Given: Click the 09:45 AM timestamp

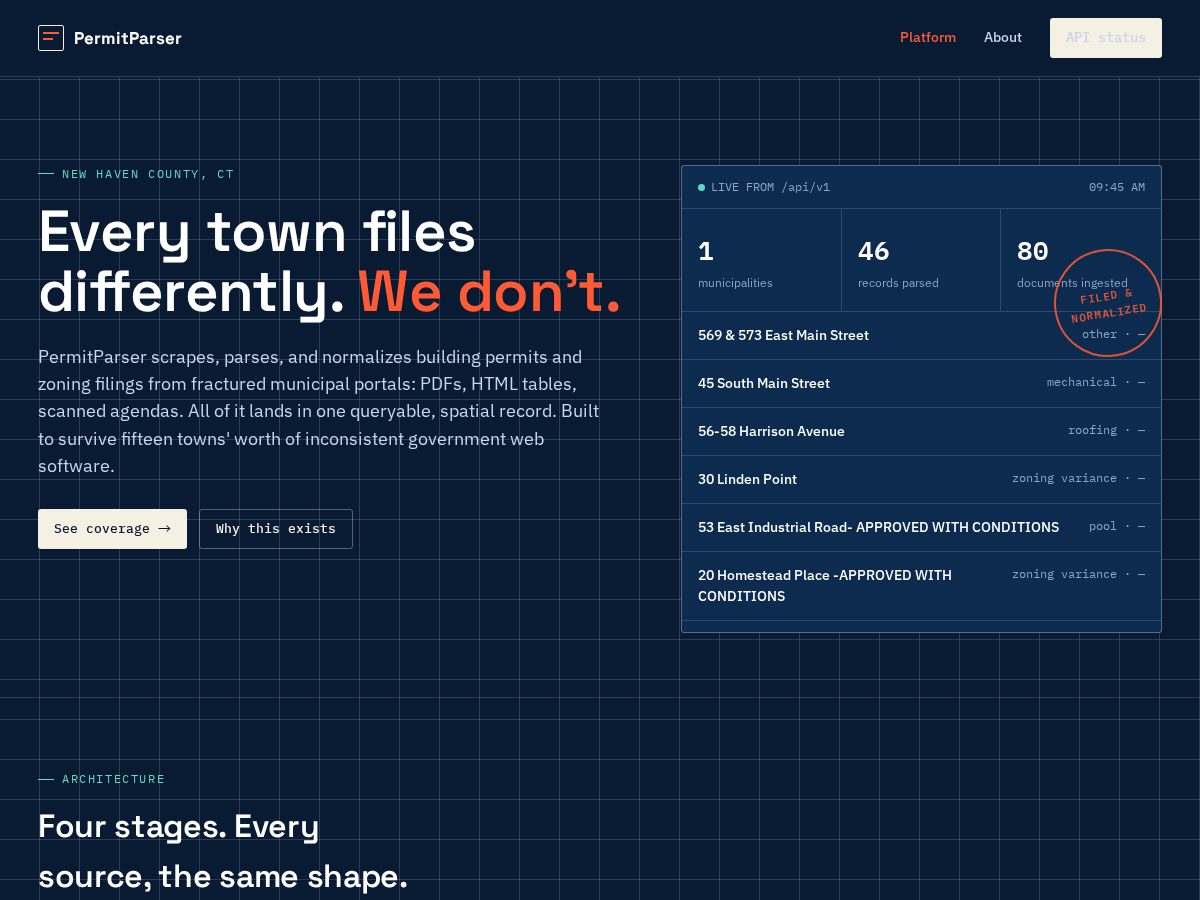Looking at the screenshot, I should pyautogui.click(x=1117, y=187).
